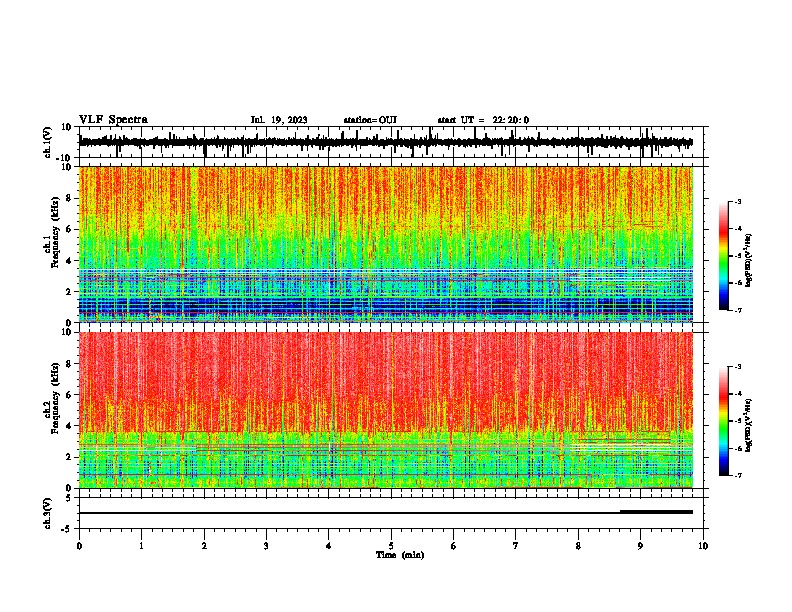
Task: Click time axis tick label '7'
Action: pyautogui.click(x=516, y=546)
